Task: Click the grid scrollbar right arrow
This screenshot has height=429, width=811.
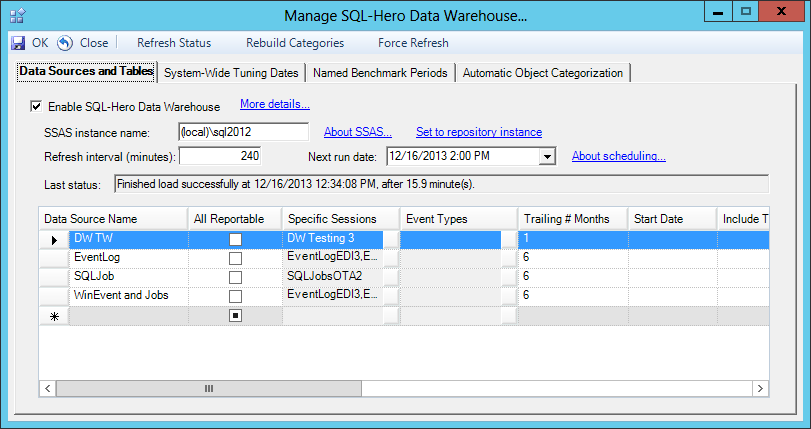Action: pyautogui.click(x=760, y=388)
